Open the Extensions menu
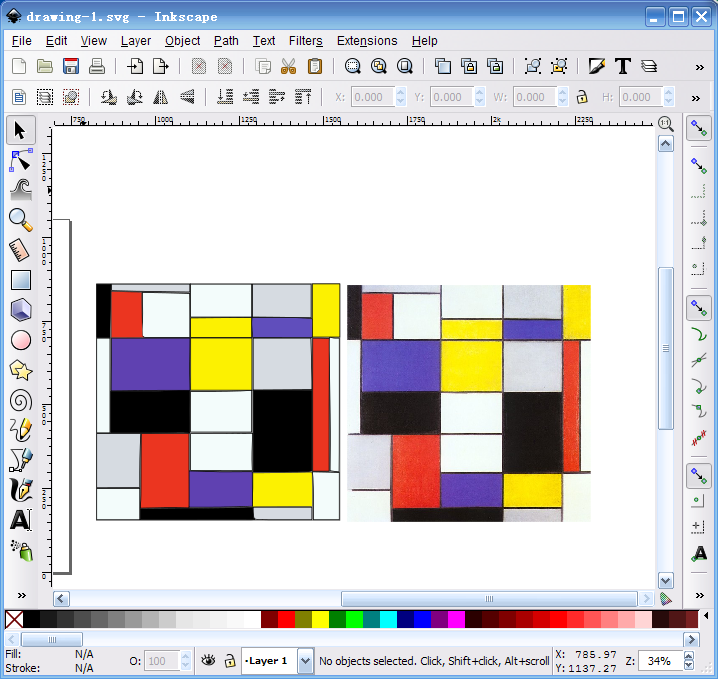This screenshot has height=679, width=718. point(367,41)
